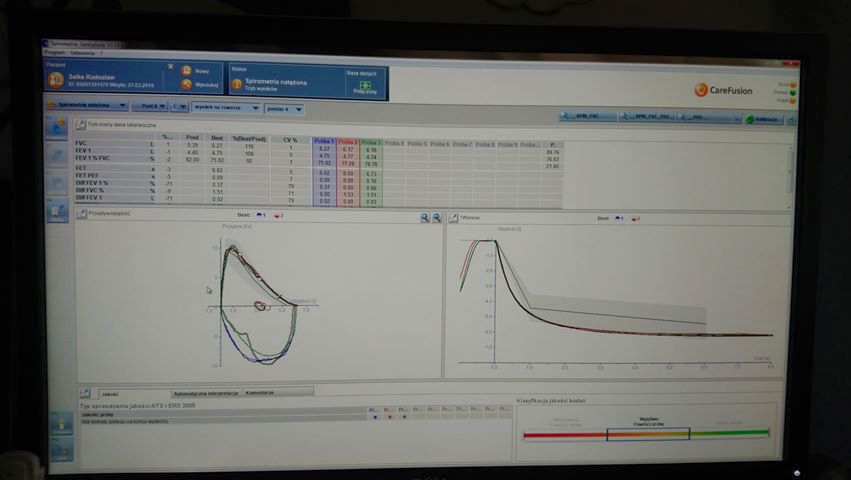Click the green Połączony database icon
851x480 pixels.
point(365,85)
